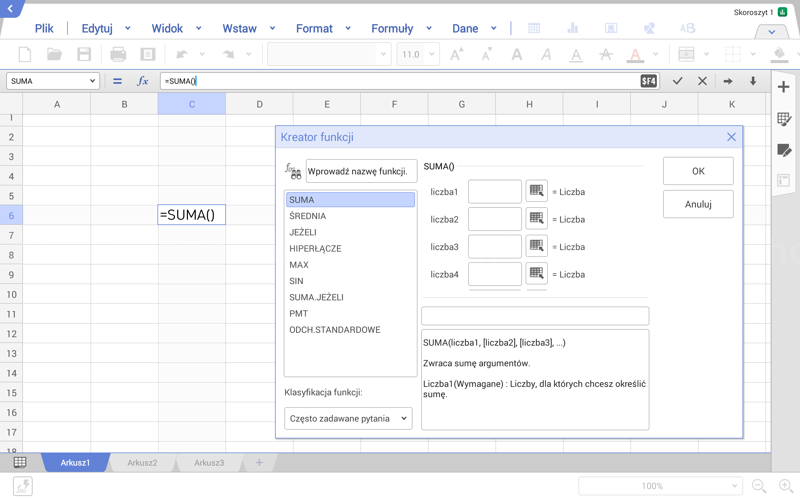The image size is (800, 500).
Task: Click the liczba2 argument input field
Action: 494,219
